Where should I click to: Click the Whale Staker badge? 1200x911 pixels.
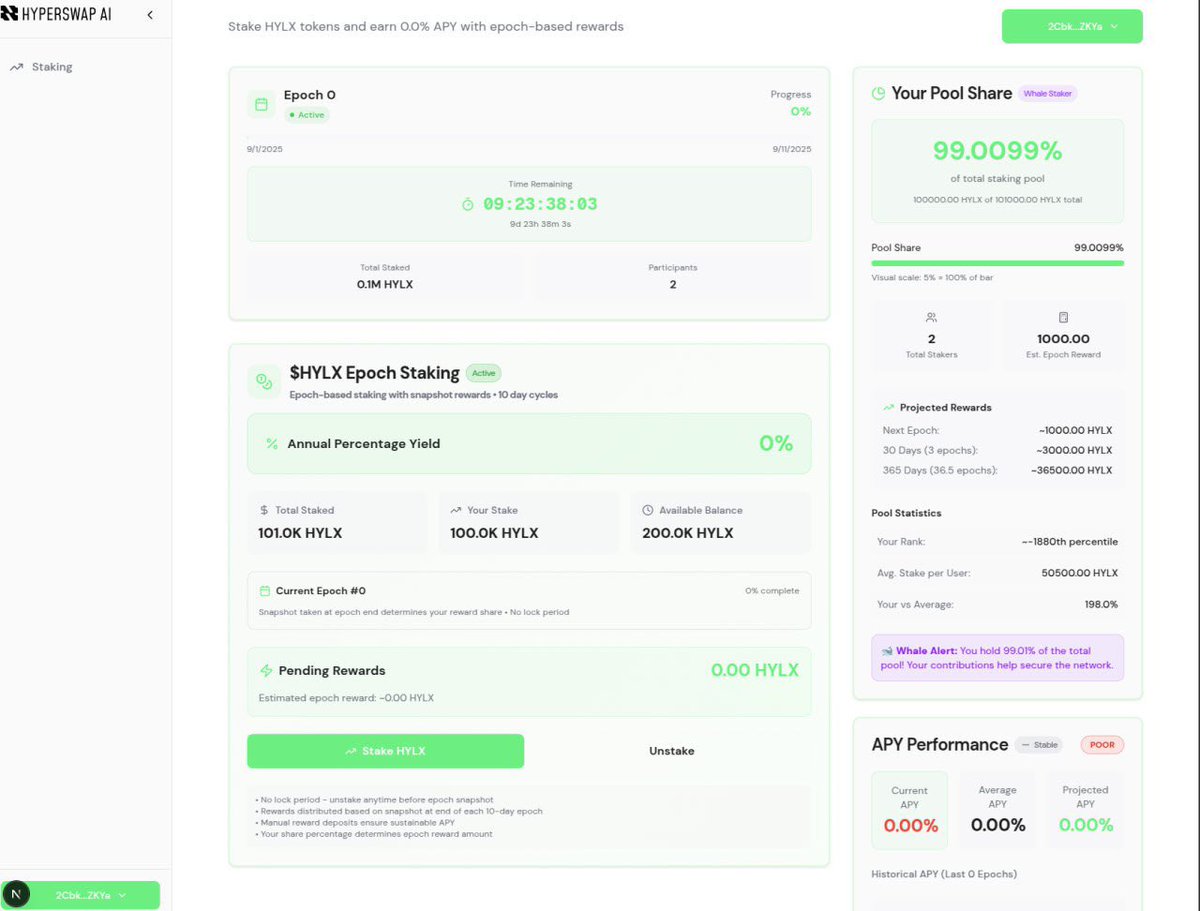pos(1048,94)
